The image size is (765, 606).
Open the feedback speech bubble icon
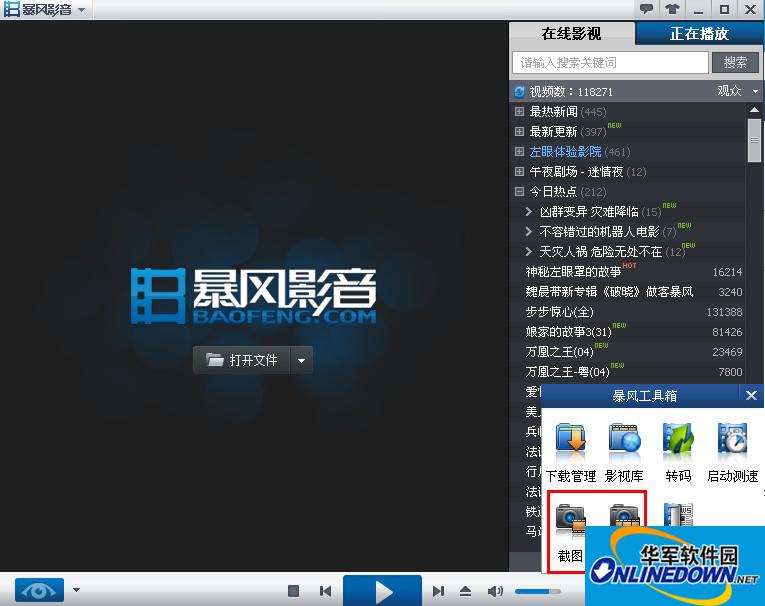[647, 9]
